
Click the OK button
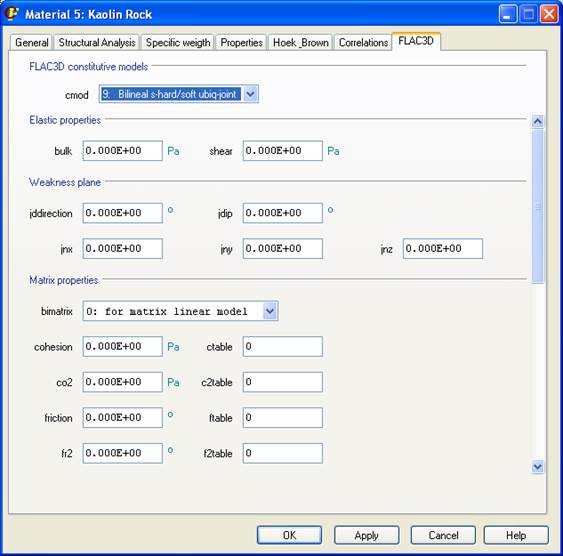[289, 535]
